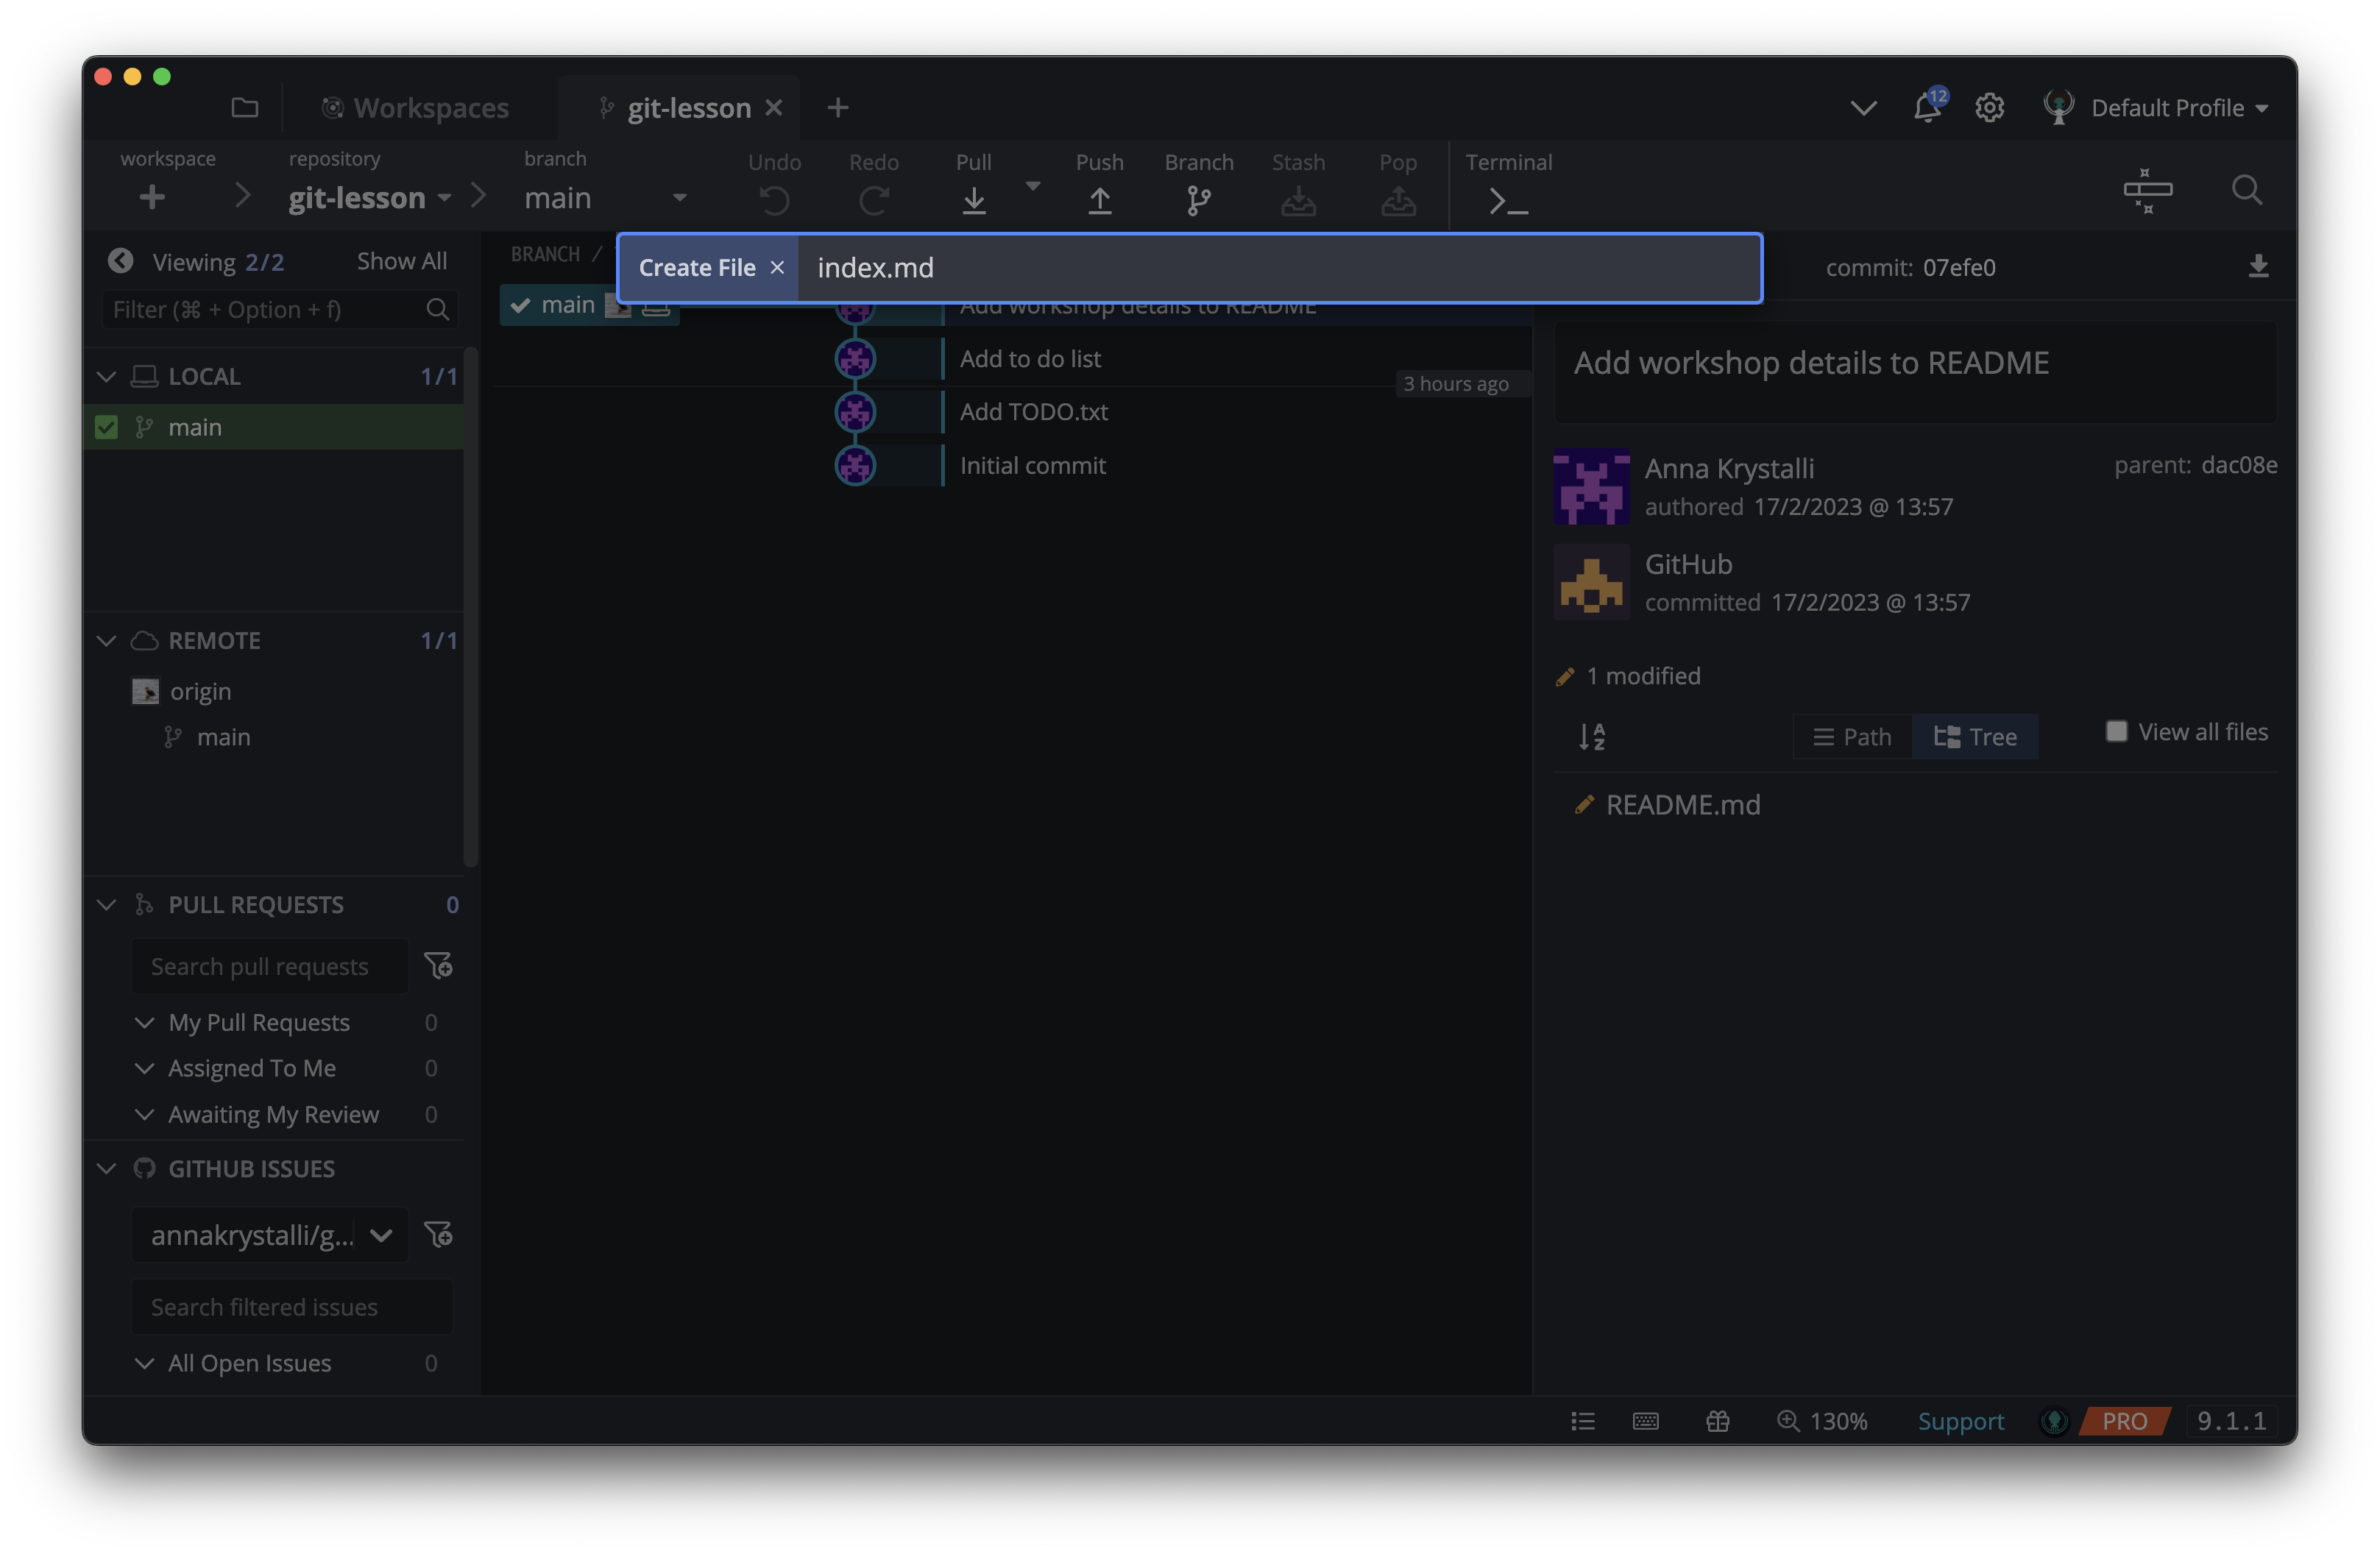Screen dimensions: 2380x1554
Task: Click the commit hash 07efe0
Action: tap(1958, 267)
